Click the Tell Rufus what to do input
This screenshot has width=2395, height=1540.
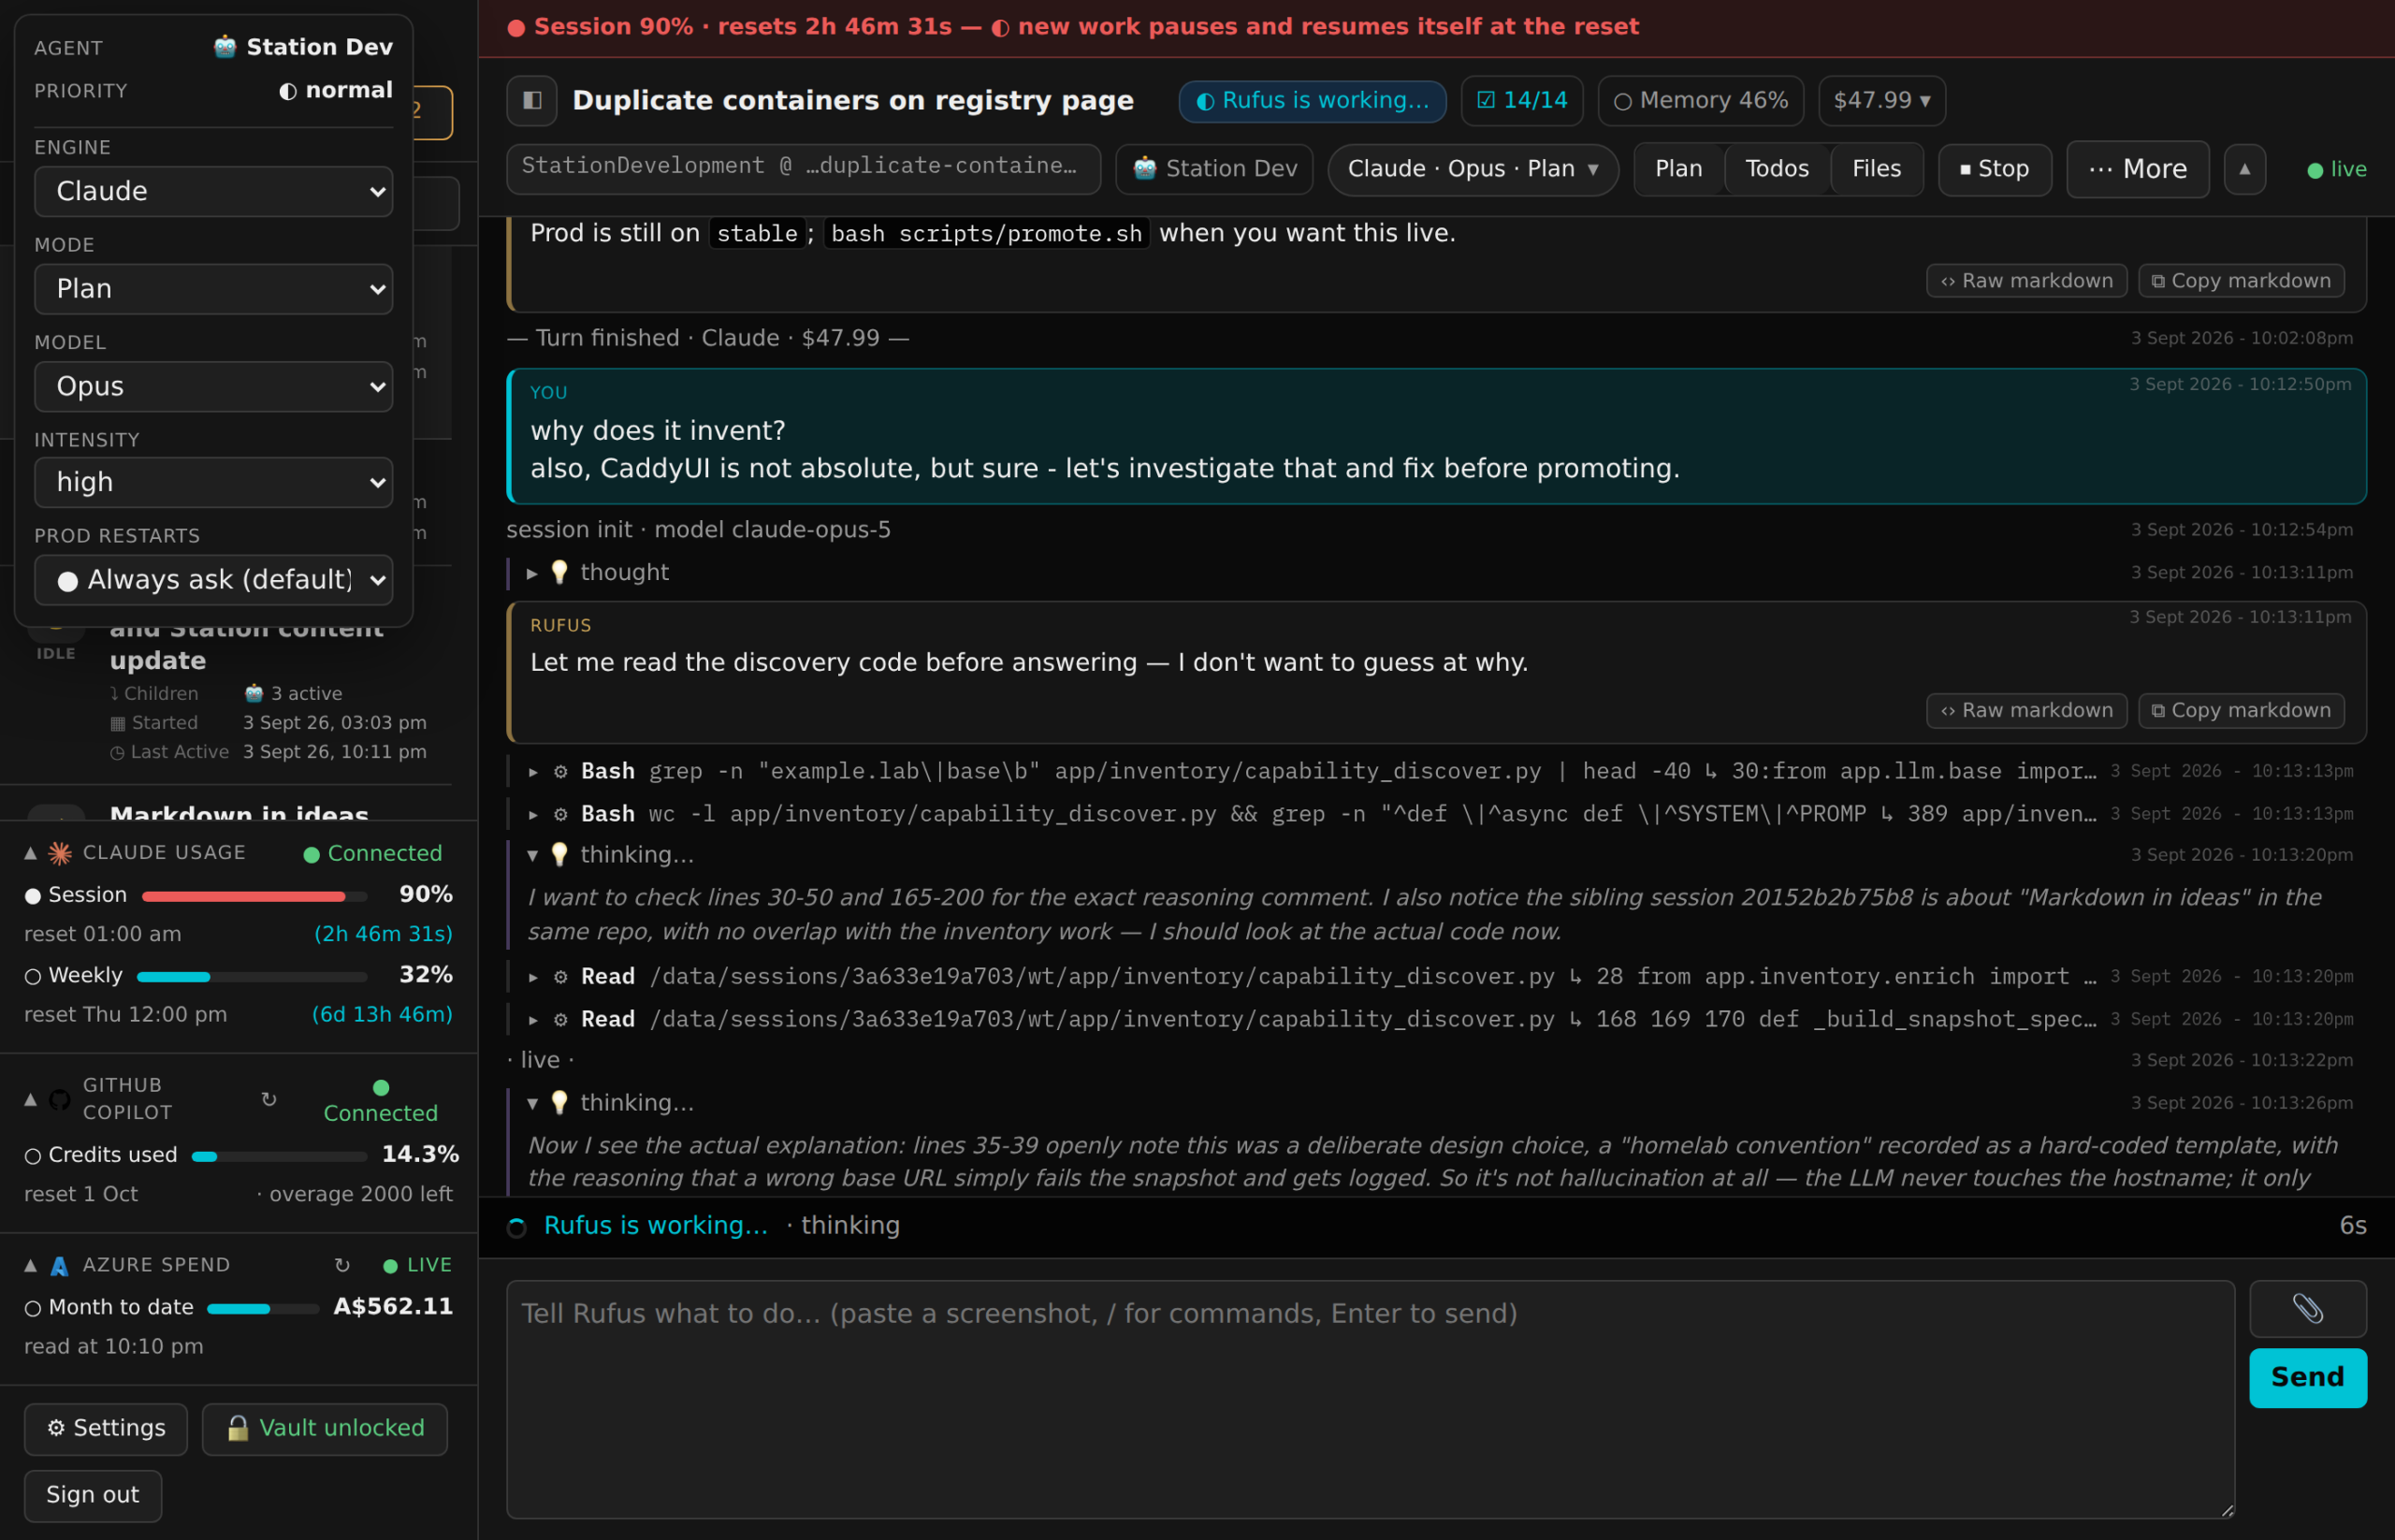(x=1370, y=1399)
